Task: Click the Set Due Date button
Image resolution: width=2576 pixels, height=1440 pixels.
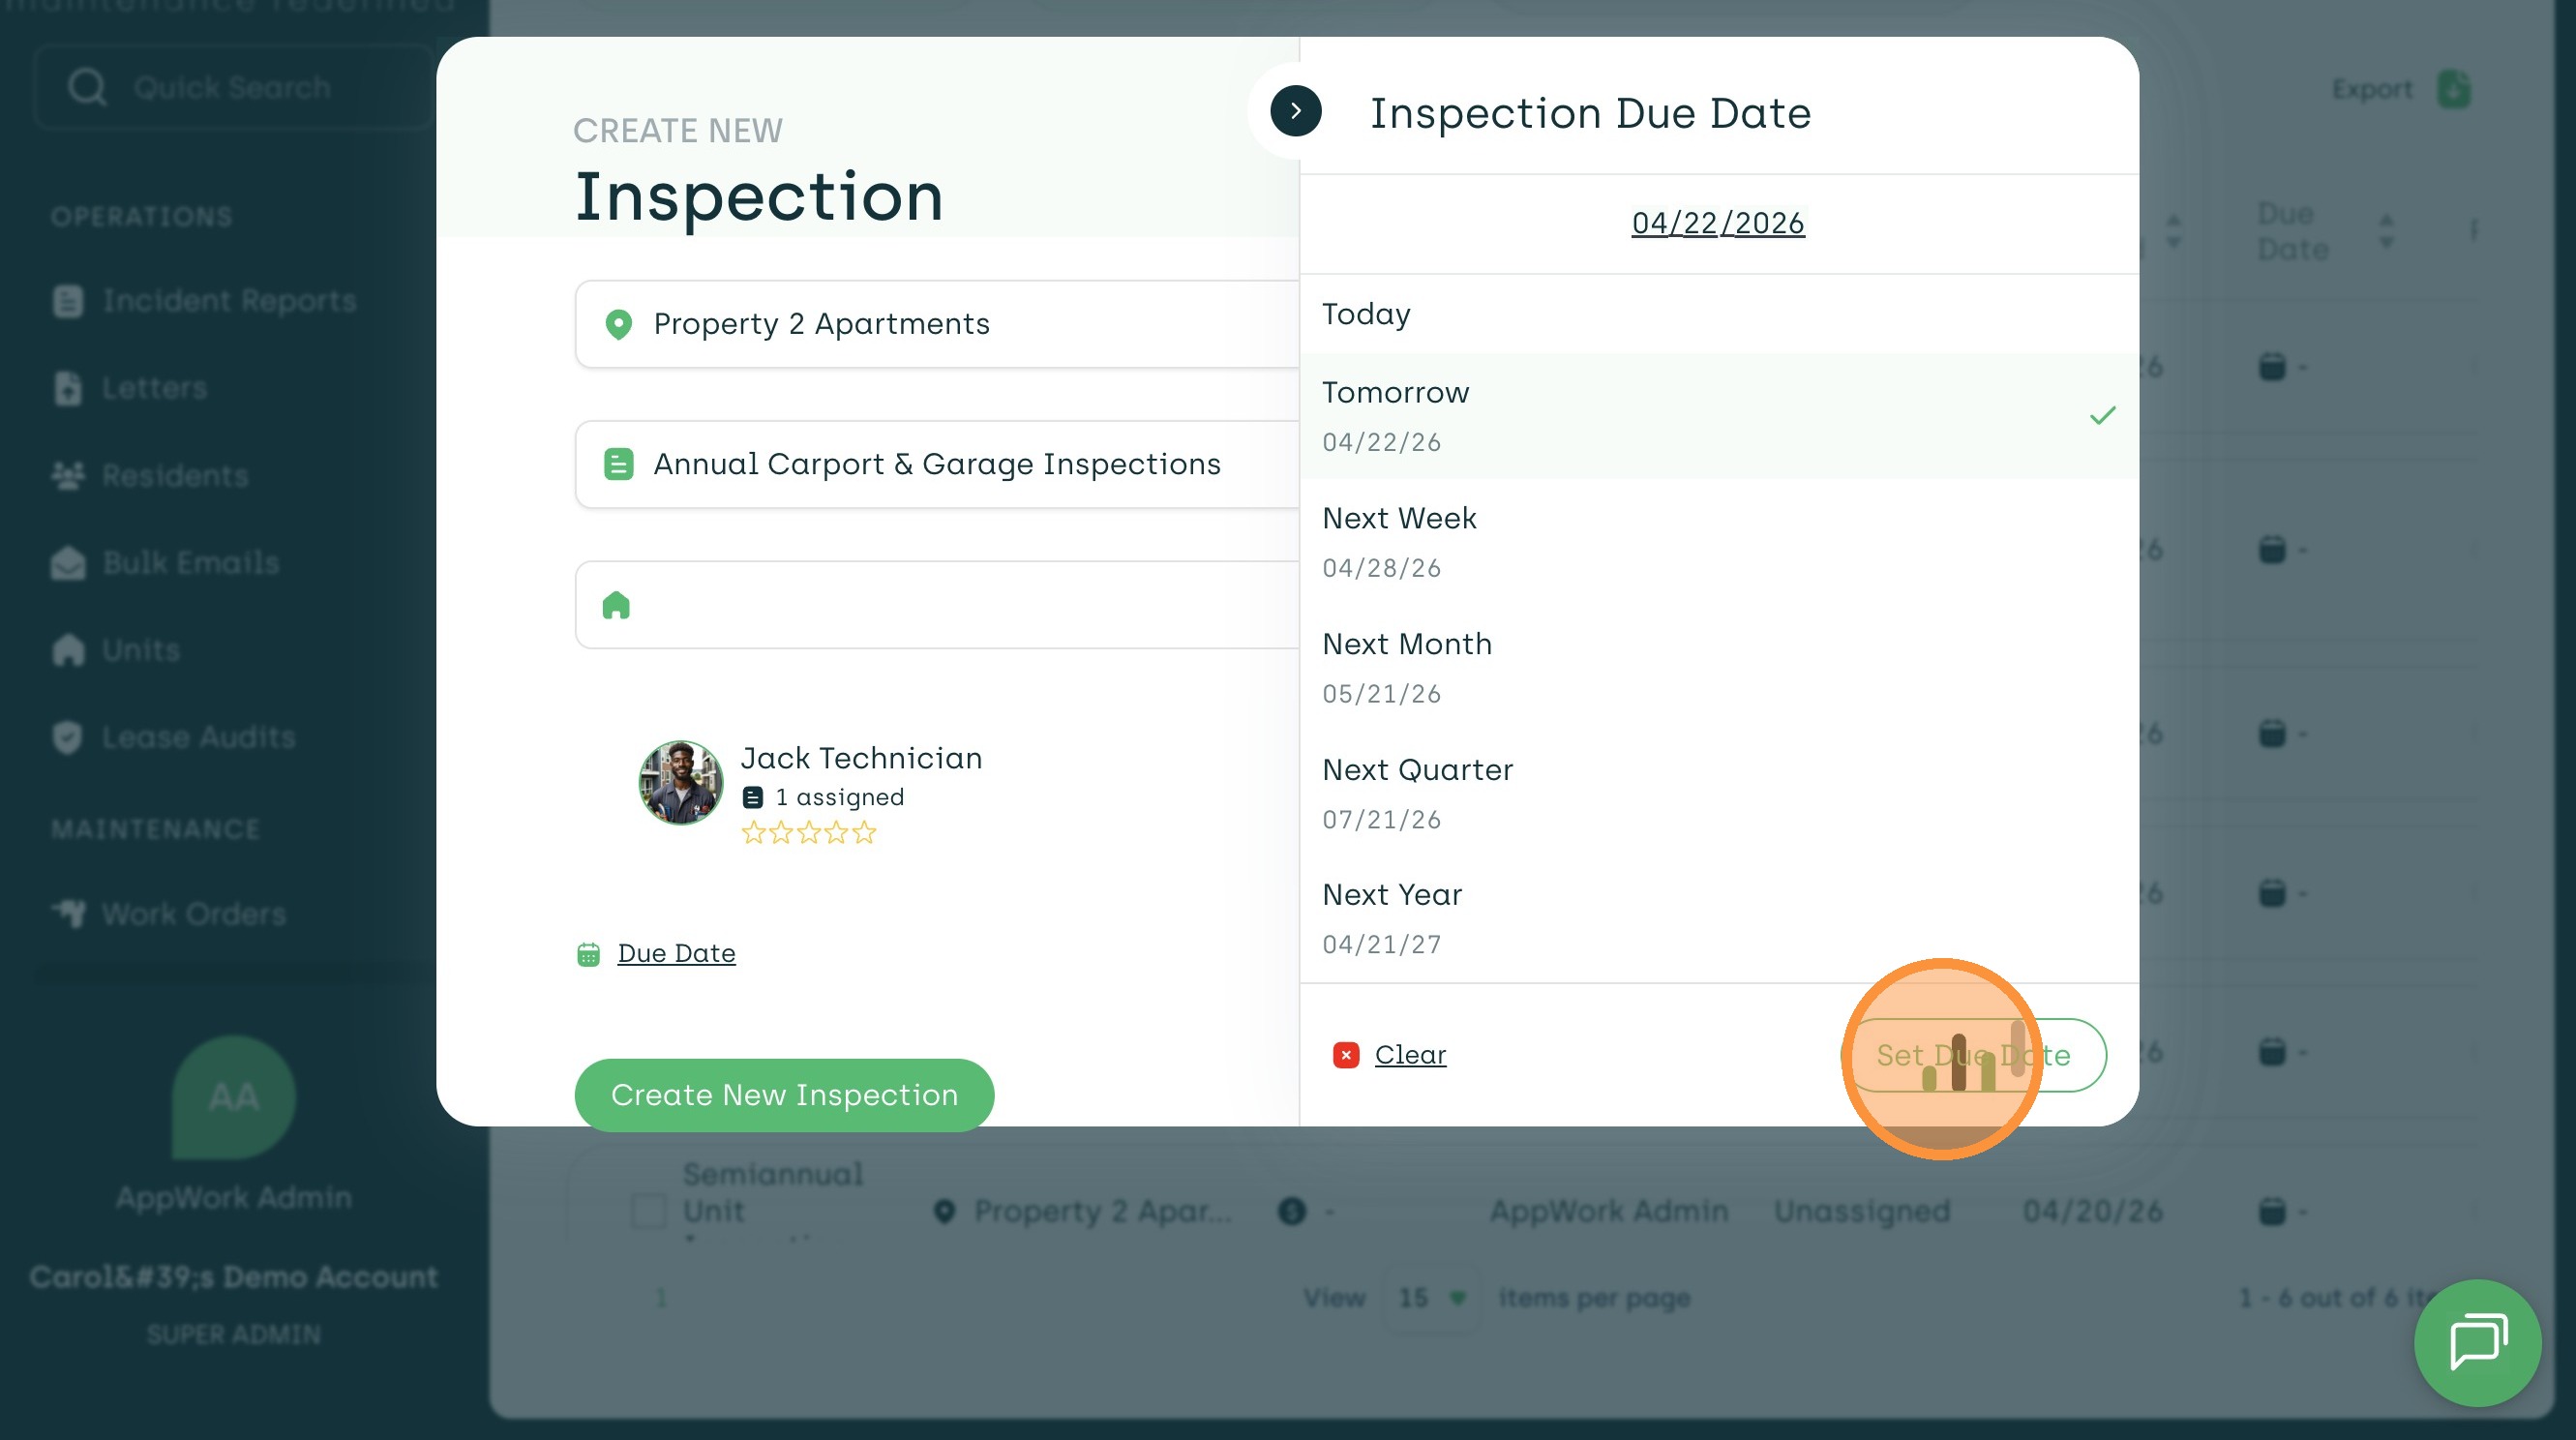Action: point(1974,1054)
